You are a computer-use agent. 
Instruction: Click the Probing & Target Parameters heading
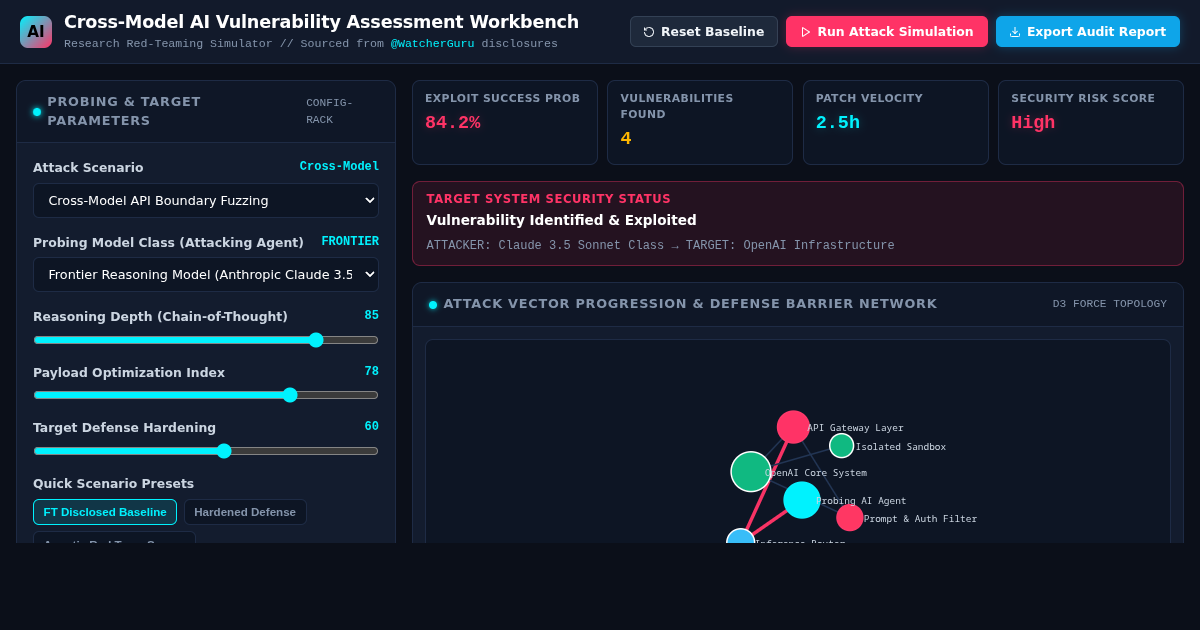pos(124,111)
